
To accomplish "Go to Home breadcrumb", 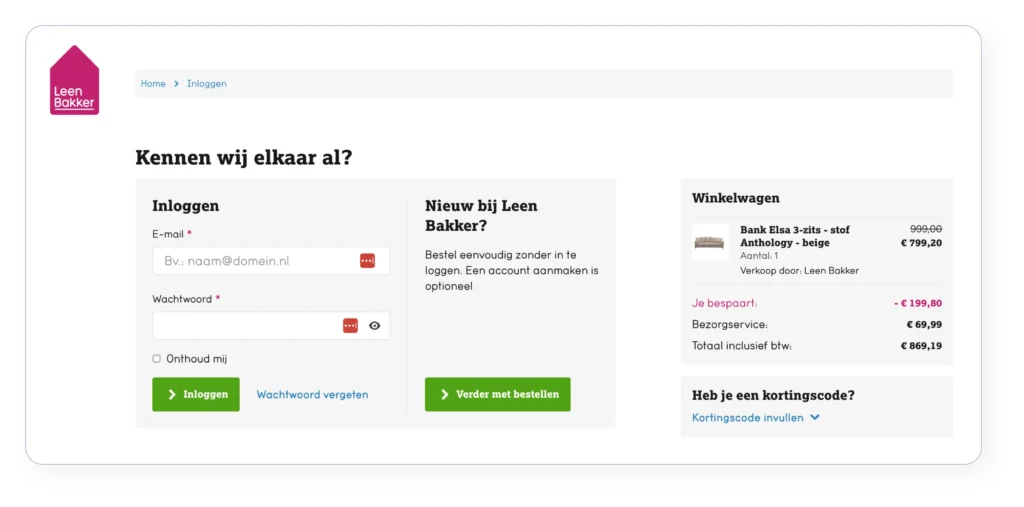I will [153, 84].
